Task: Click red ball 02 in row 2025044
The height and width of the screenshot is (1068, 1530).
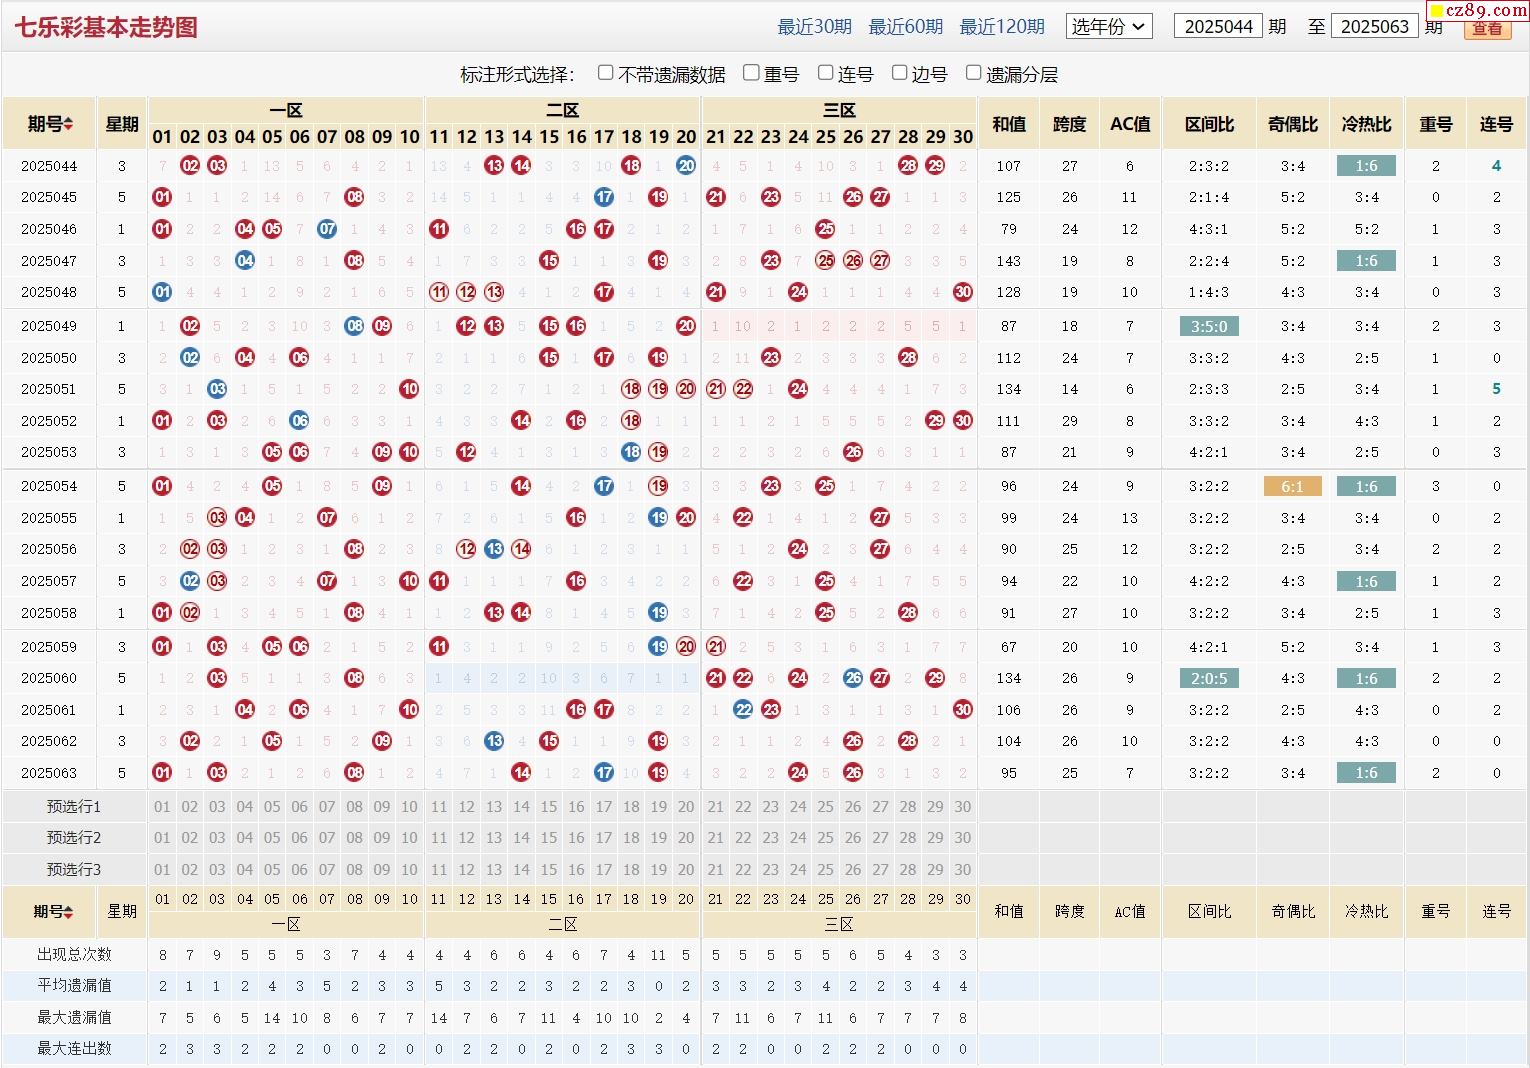Action: (x=190, y=166)
